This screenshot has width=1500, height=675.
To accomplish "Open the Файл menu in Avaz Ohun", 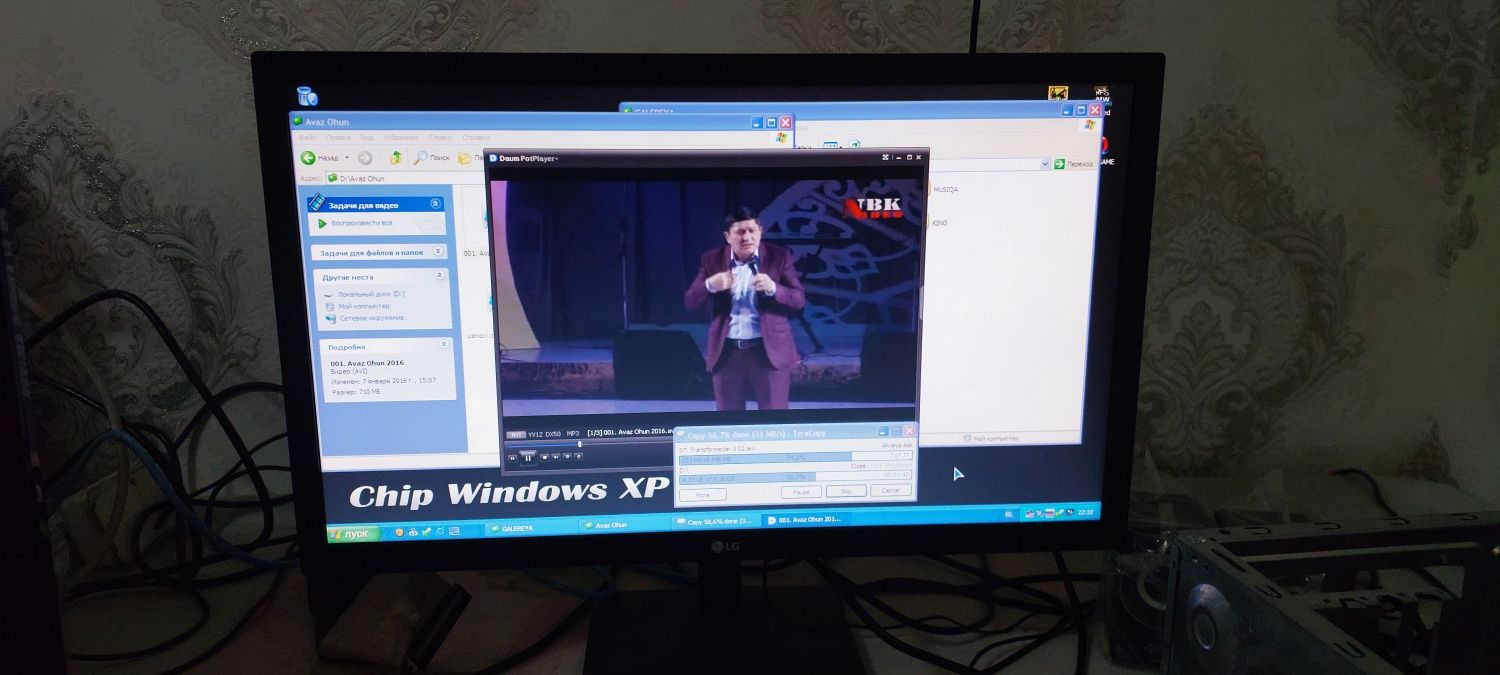I will click(x=308, y=138).
